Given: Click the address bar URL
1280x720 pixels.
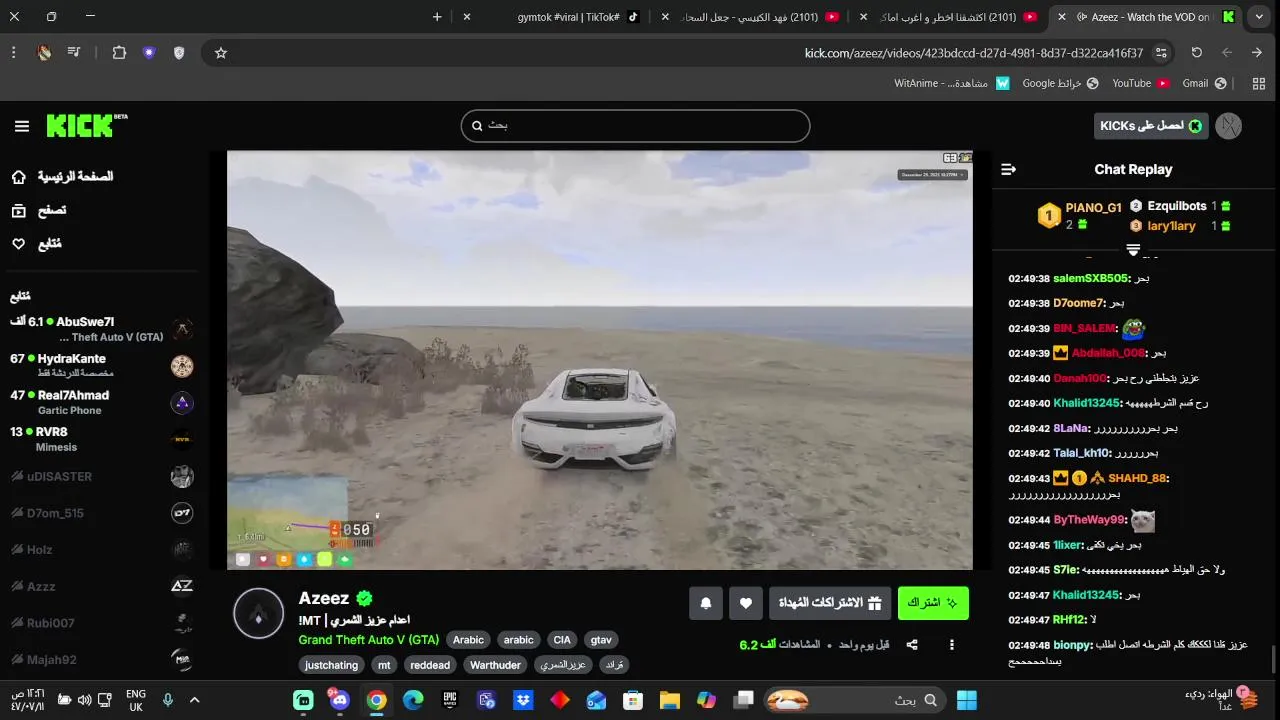Looking at the screenshot, I should 974,53.
